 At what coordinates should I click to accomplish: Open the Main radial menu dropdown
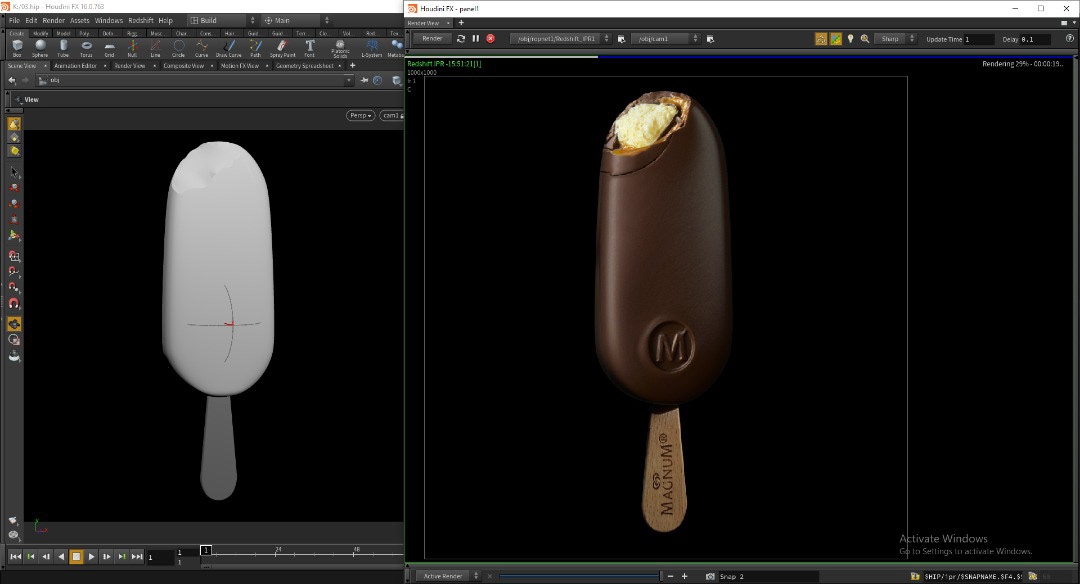tap(297, 21)
